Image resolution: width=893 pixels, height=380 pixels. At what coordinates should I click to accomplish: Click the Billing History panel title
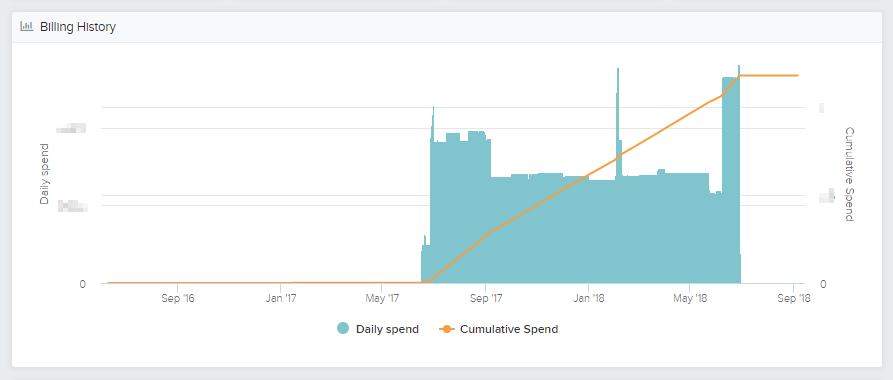(x=78, y=27)
